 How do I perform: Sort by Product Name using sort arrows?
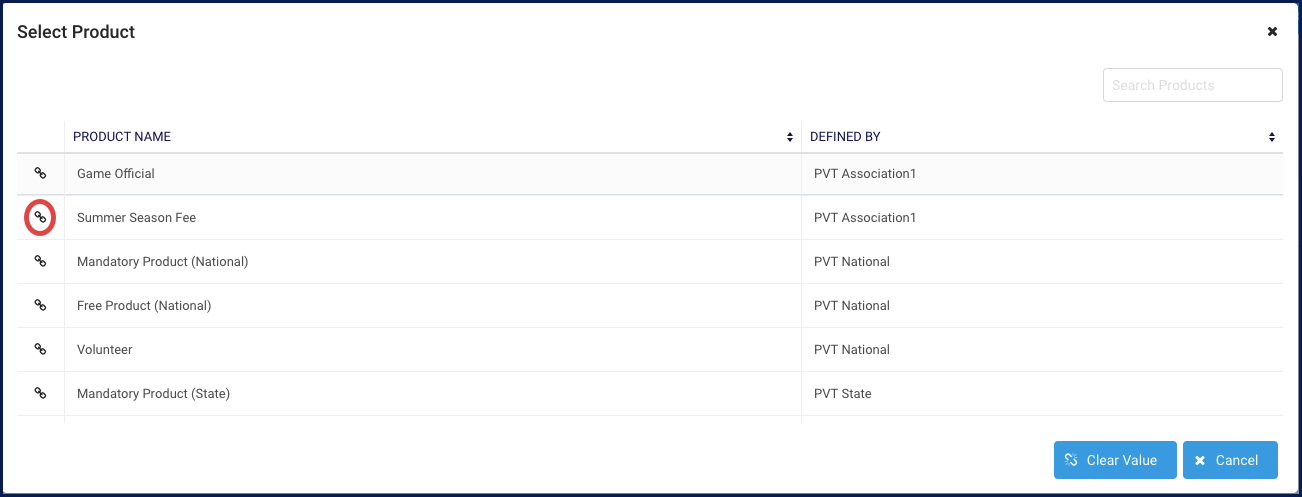(x=790, y=137)
